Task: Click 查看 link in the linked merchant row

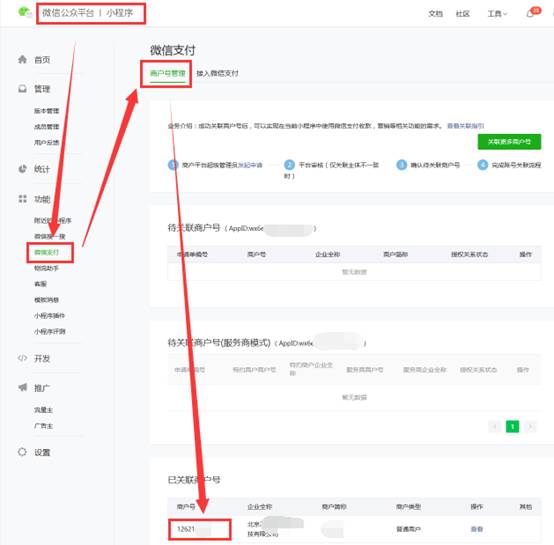Action: pyautogui.click(x=477, y=529)
